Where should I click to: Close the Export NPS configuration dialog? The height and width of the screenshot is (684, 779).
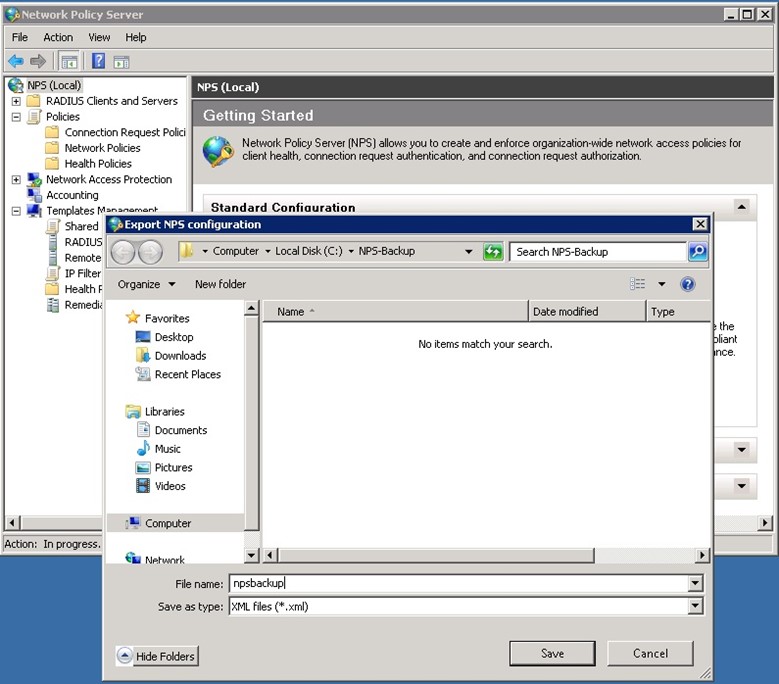[x=700, y=224]
